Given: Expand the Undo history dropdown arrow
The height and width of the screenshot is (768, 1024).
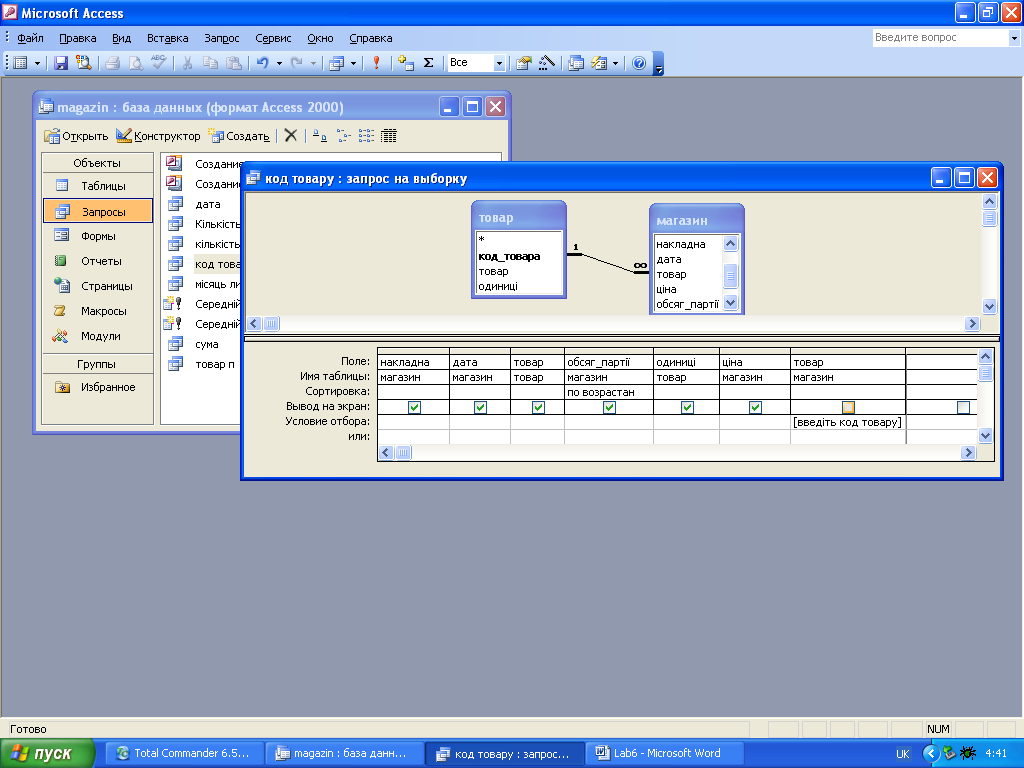Looking at the screenshot, I should pyautogui.click(x=279, y=63).
